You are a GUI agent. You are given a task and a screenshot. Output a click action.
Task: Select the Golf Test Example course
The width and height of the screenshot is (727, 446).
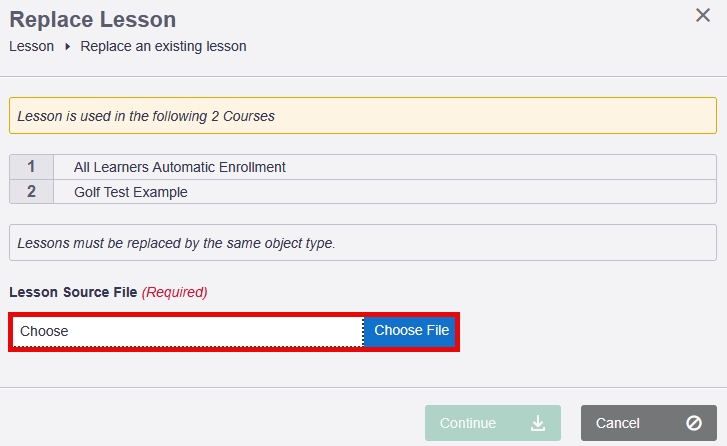click(131, 191)
